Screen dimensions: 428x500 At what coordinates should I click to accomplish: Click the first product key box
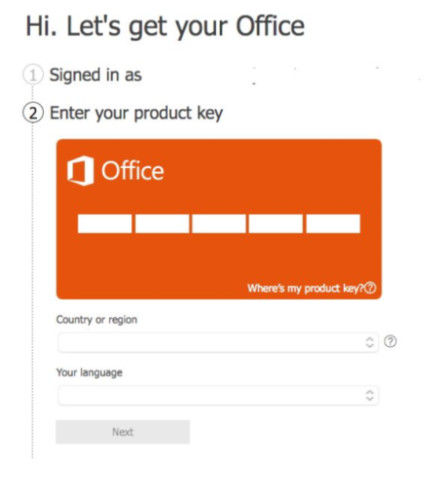pos(105,223)
